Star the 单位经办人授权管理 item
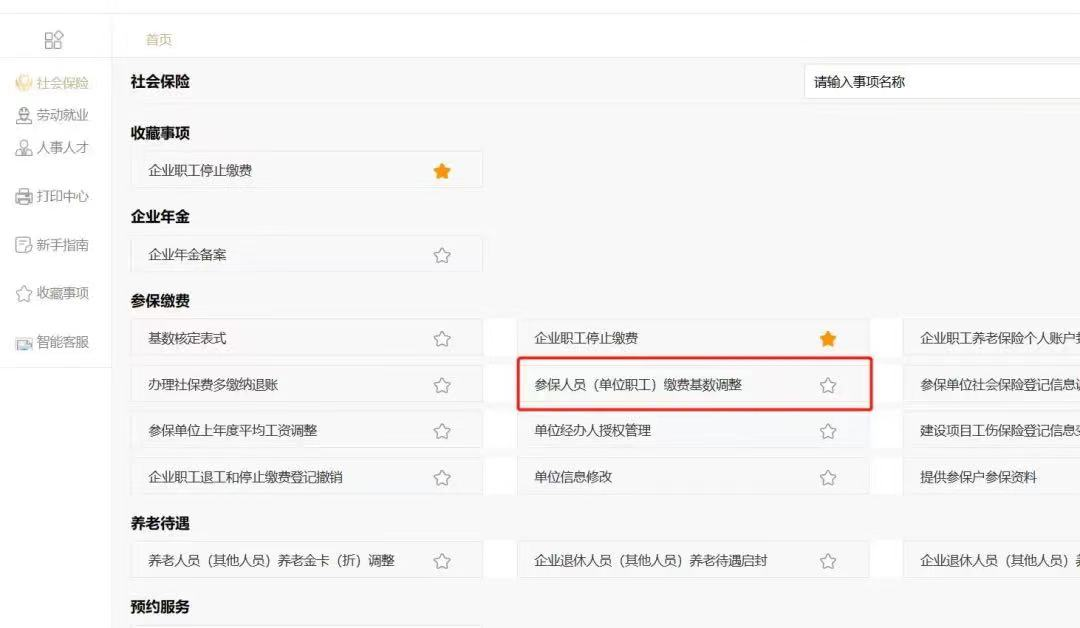This screenshot has height=628, width=1080. (x=828, y=431)
